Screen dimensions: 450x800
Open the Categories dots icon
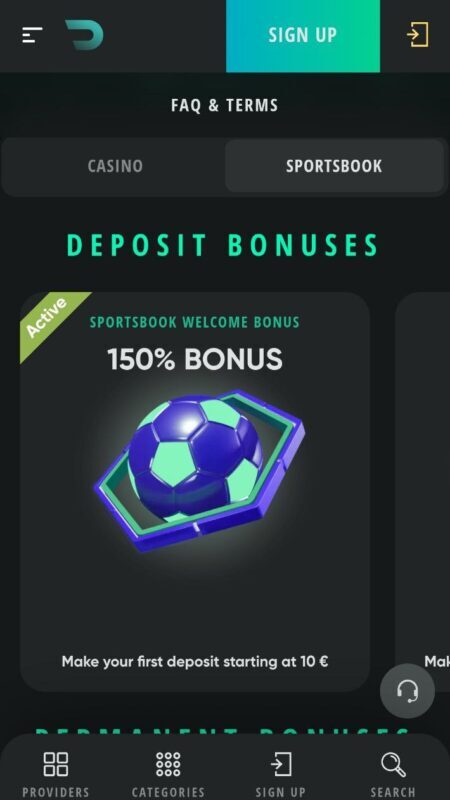(168, 764)
